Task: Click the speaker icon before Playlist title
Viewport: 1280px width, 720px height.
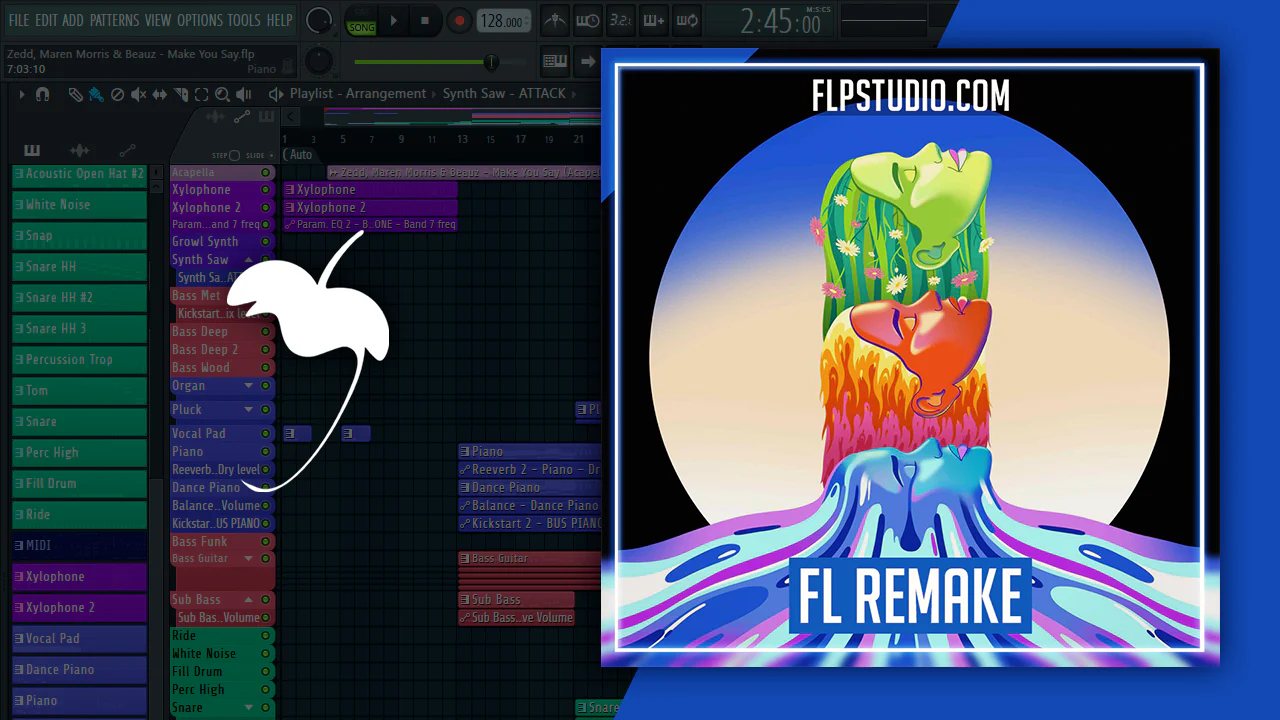Action: (x=276, y=94)
